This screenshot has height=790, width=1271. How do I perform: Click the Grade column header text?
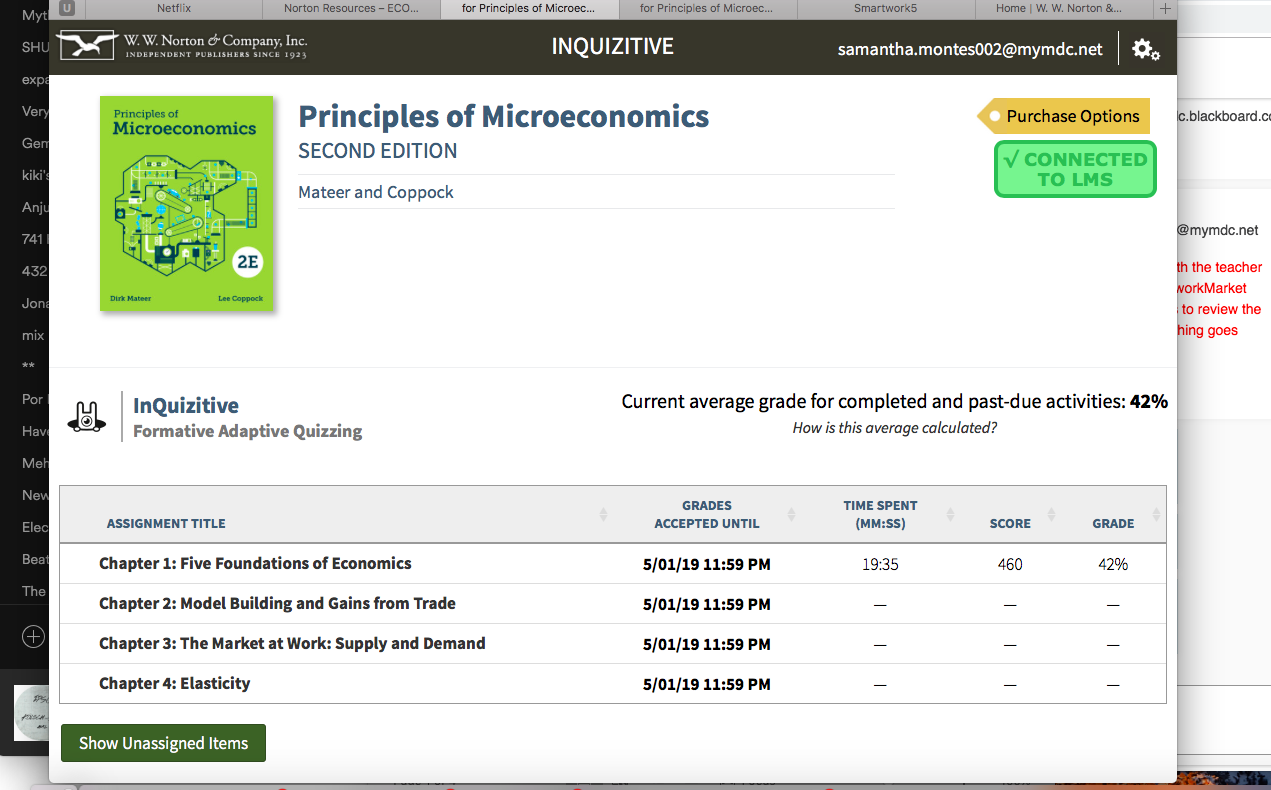1113,523
